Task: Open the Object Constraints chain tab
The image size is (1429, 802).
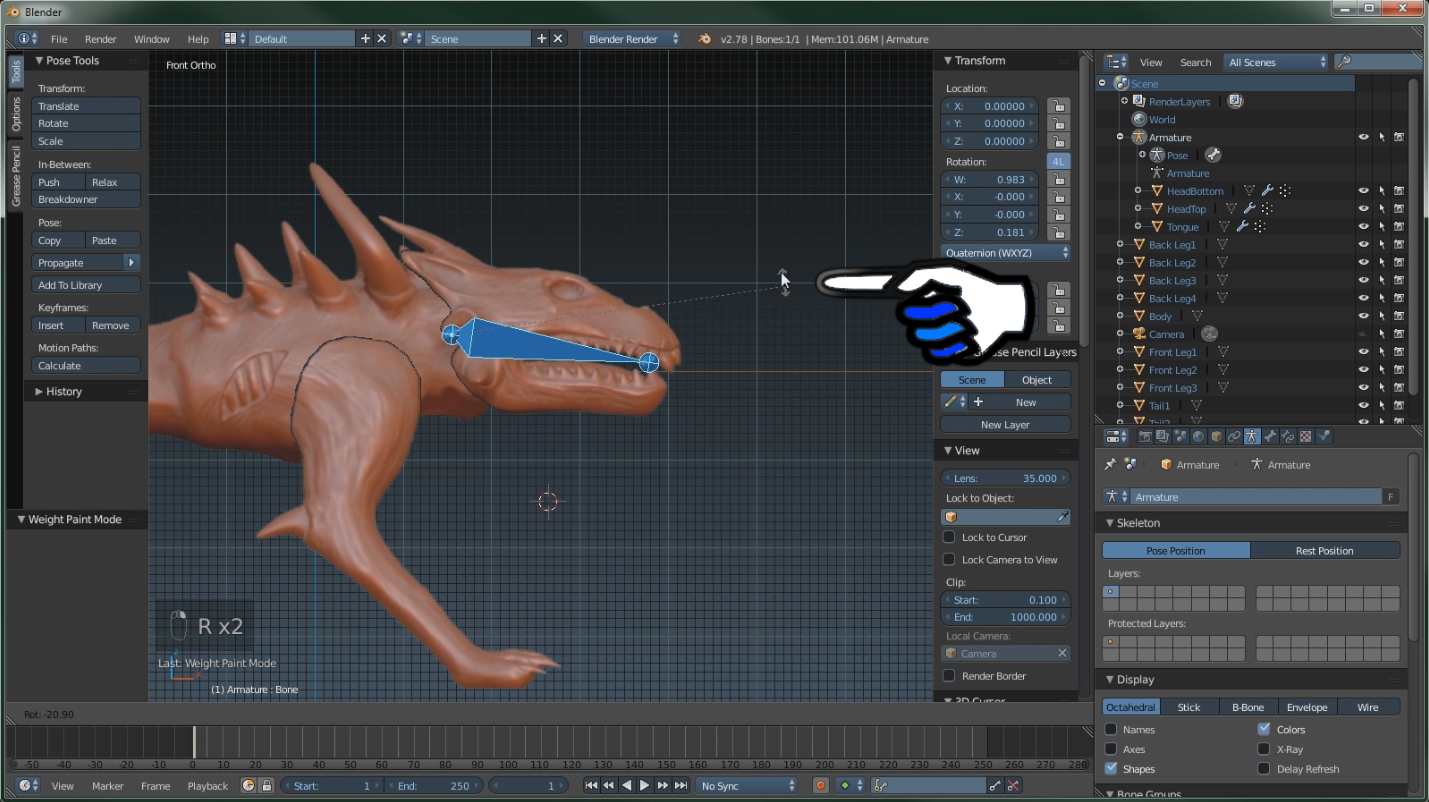Action: pyautogui.click(x=1235, y=437)
